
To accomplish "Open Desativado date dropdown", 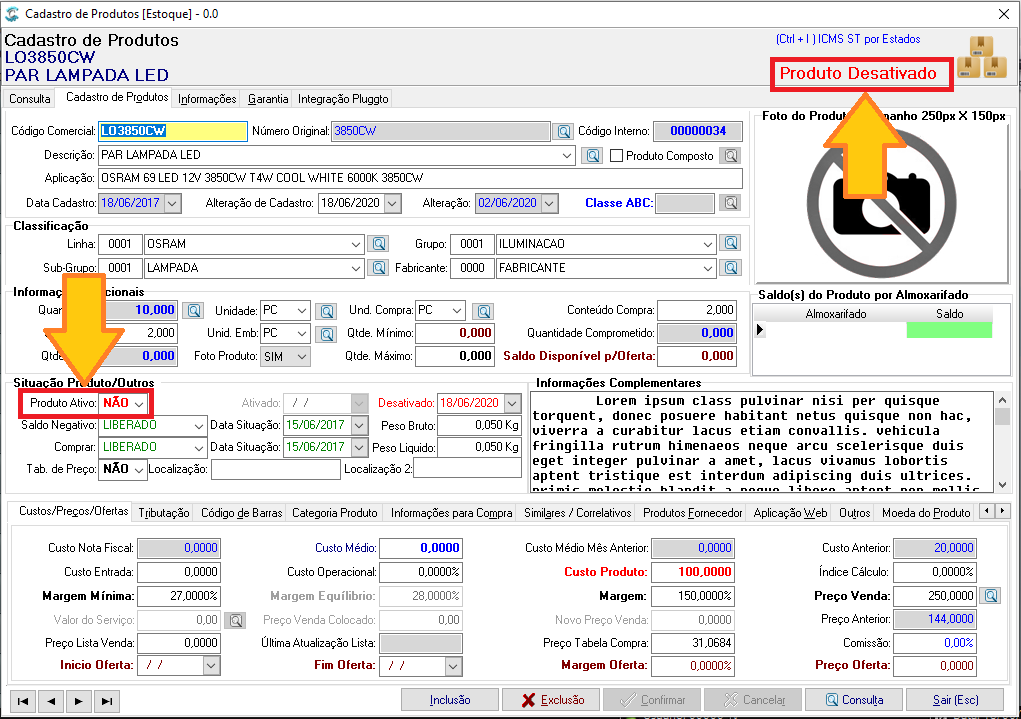I will pyautogui.click(x=512, y=404).
